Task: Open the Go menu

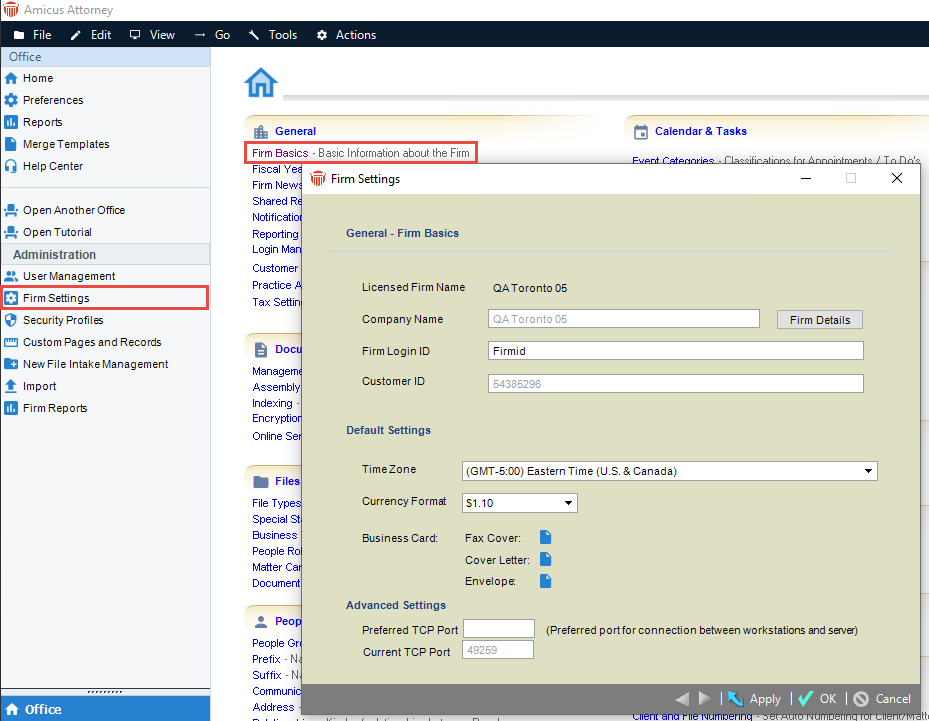Action: [212, 35]
